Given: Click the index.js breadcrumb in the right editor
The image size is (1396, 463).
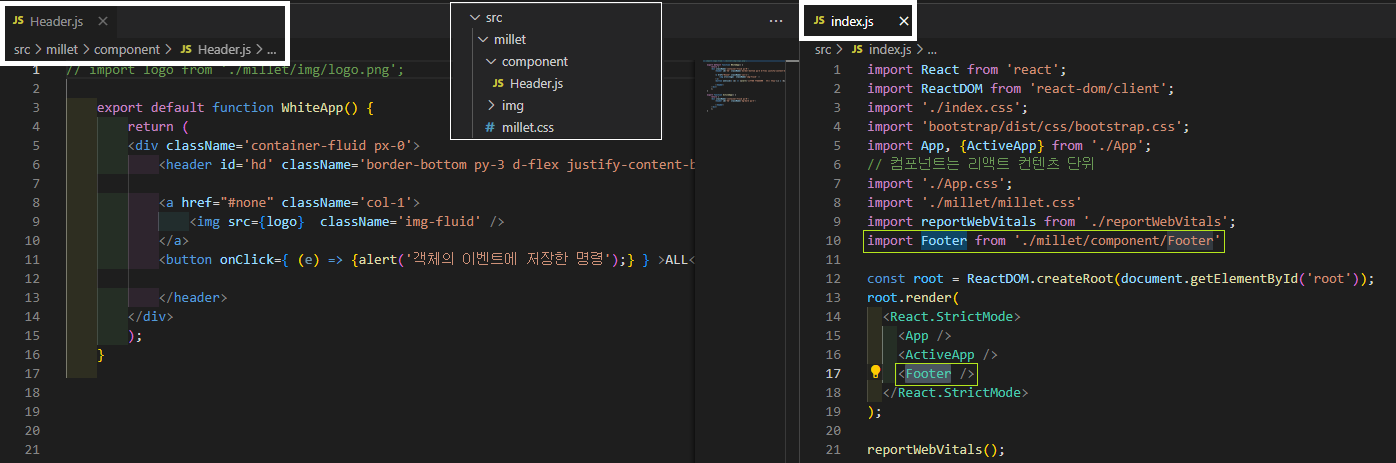Looking at the screenshot, I should 889,49.
